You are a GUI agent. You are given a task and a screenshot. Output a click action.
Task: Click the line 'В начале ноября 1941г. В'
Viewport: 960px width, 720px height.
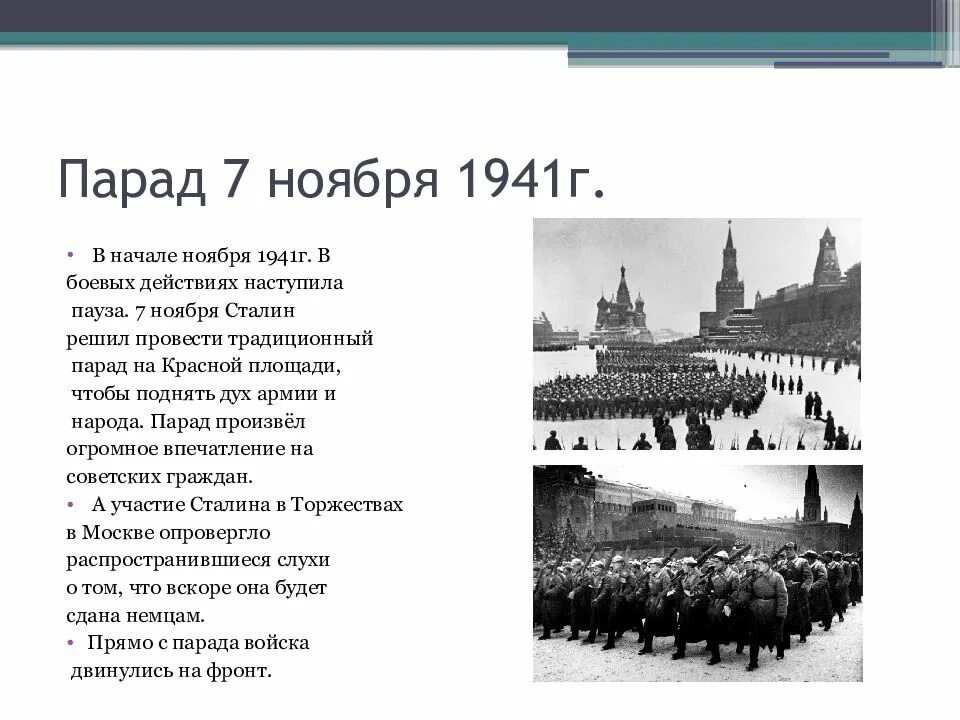tap(211, 255)
